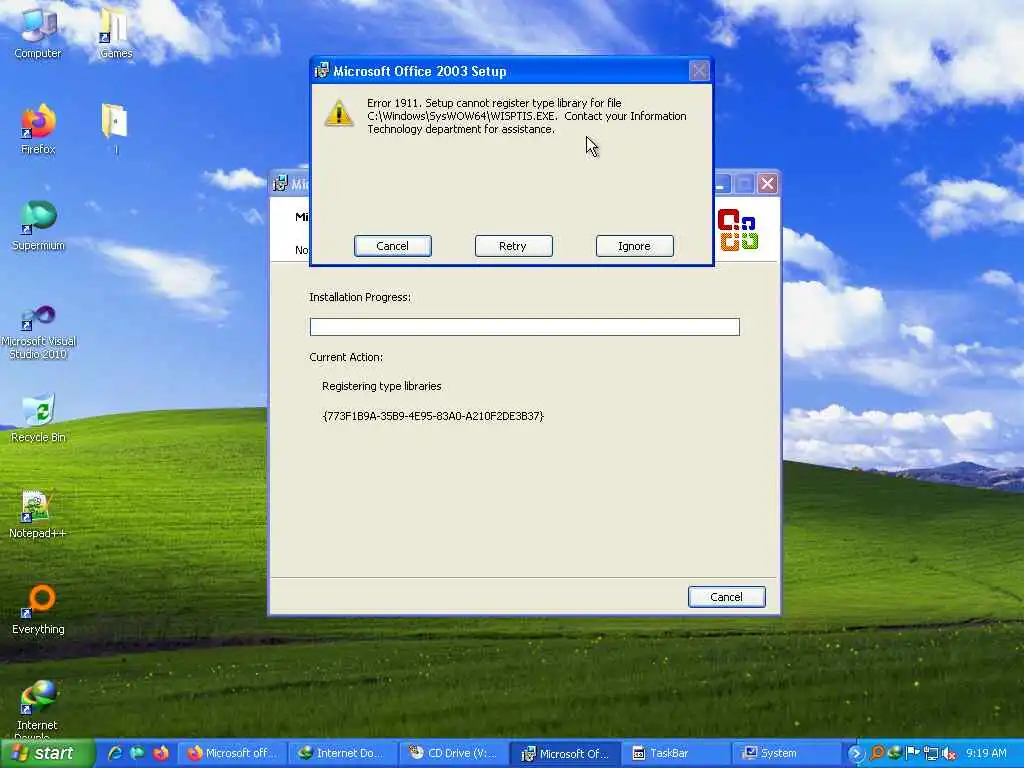1024x768 pixels.
Task: Click the Office logo in the setup window
Action: tap(737, 230)
